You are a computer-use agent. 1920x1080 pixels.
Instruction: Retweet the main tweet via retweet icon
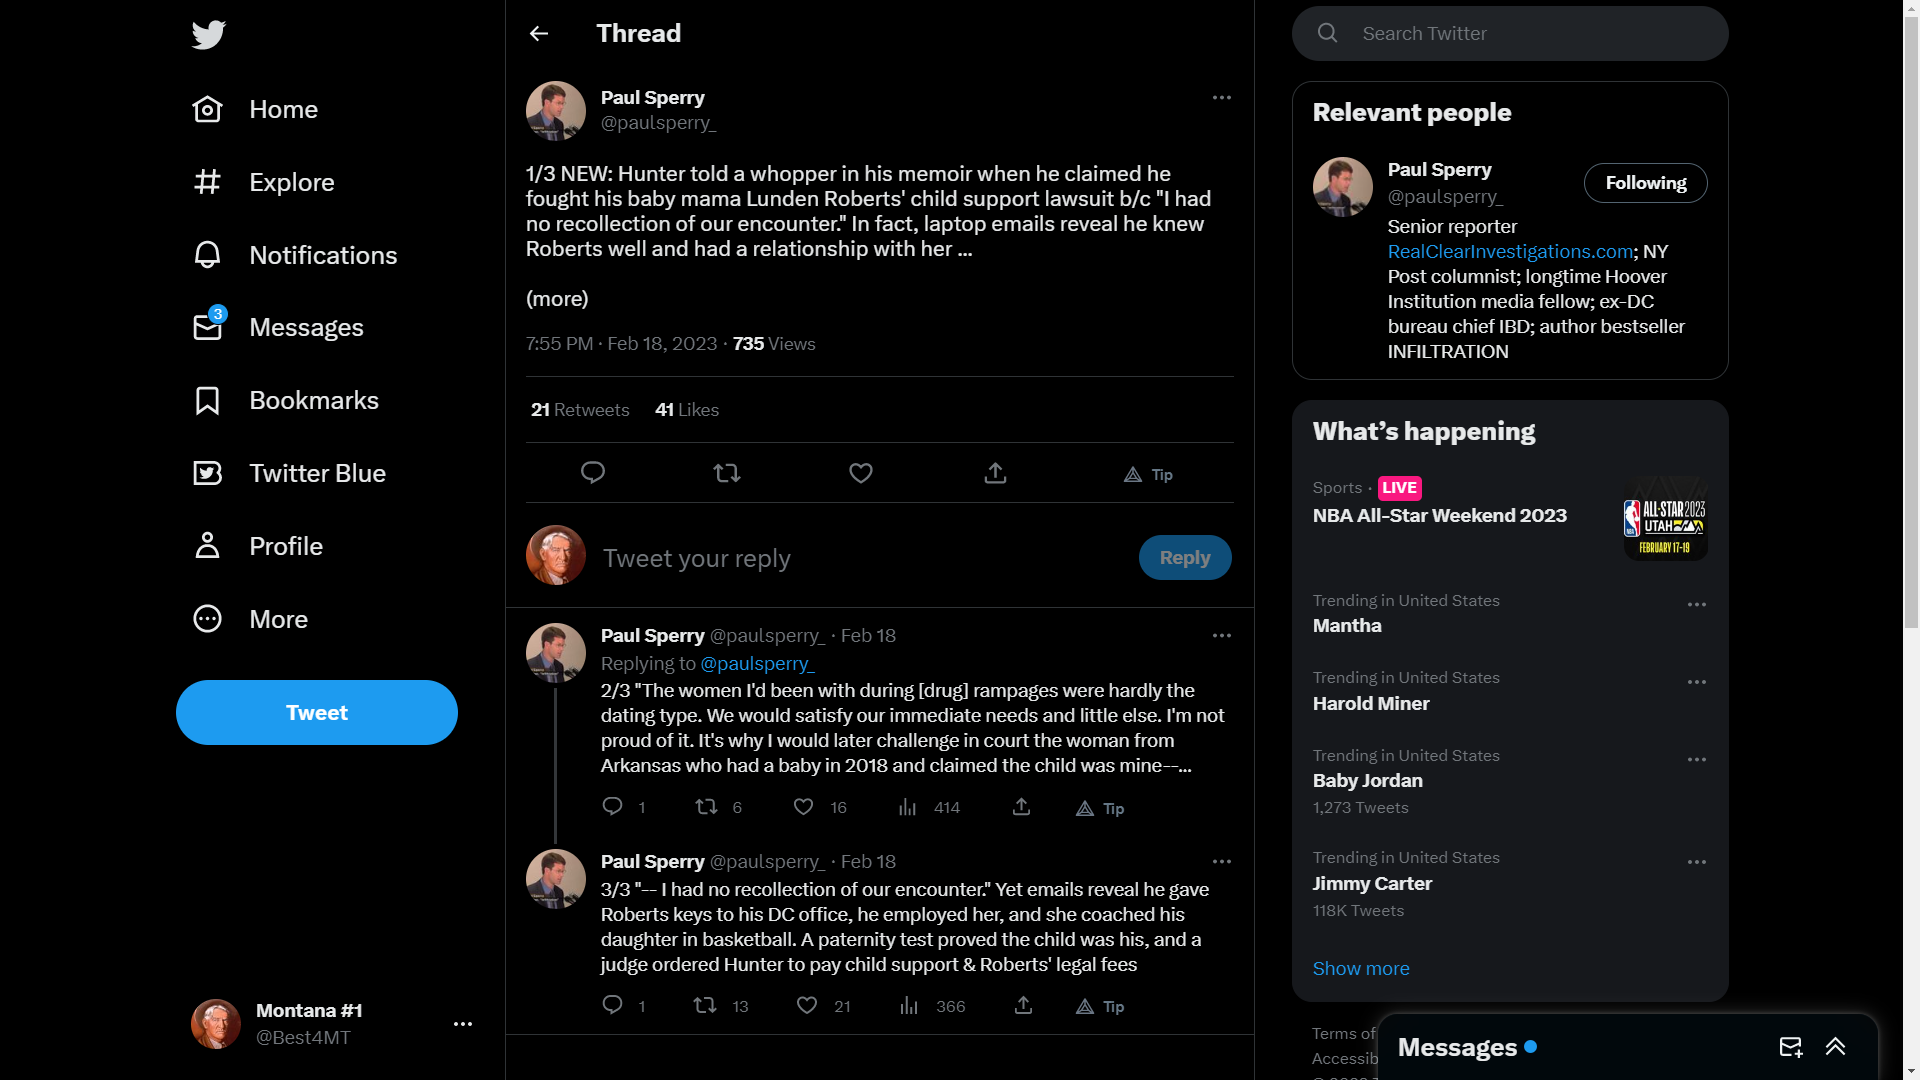pos(727,473)
